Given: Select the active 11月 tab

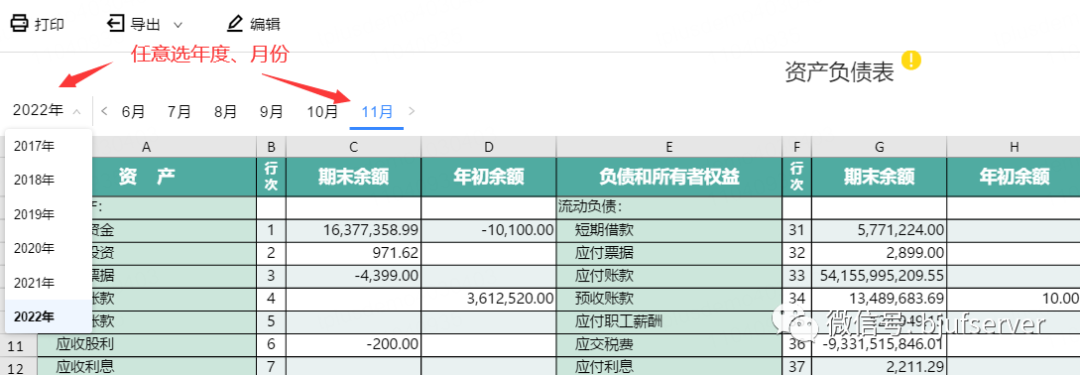Looking at the screenshot, I should coord(377,111).
